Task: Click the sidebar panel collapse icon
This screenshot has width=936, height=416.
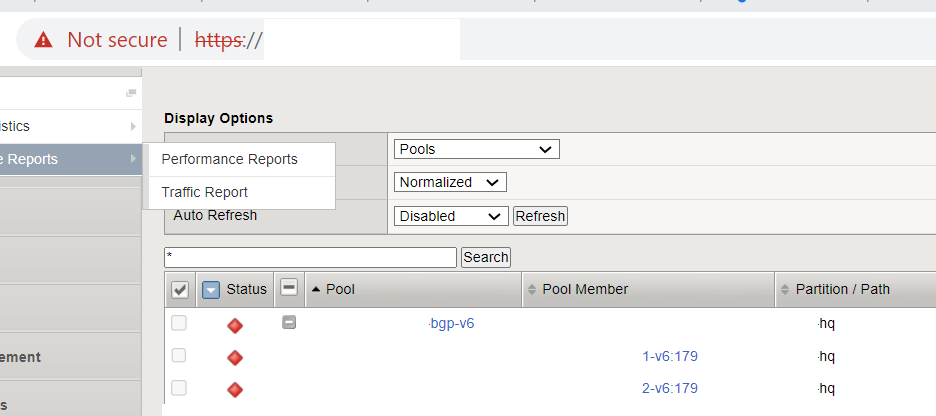Action: coord(130,93)
